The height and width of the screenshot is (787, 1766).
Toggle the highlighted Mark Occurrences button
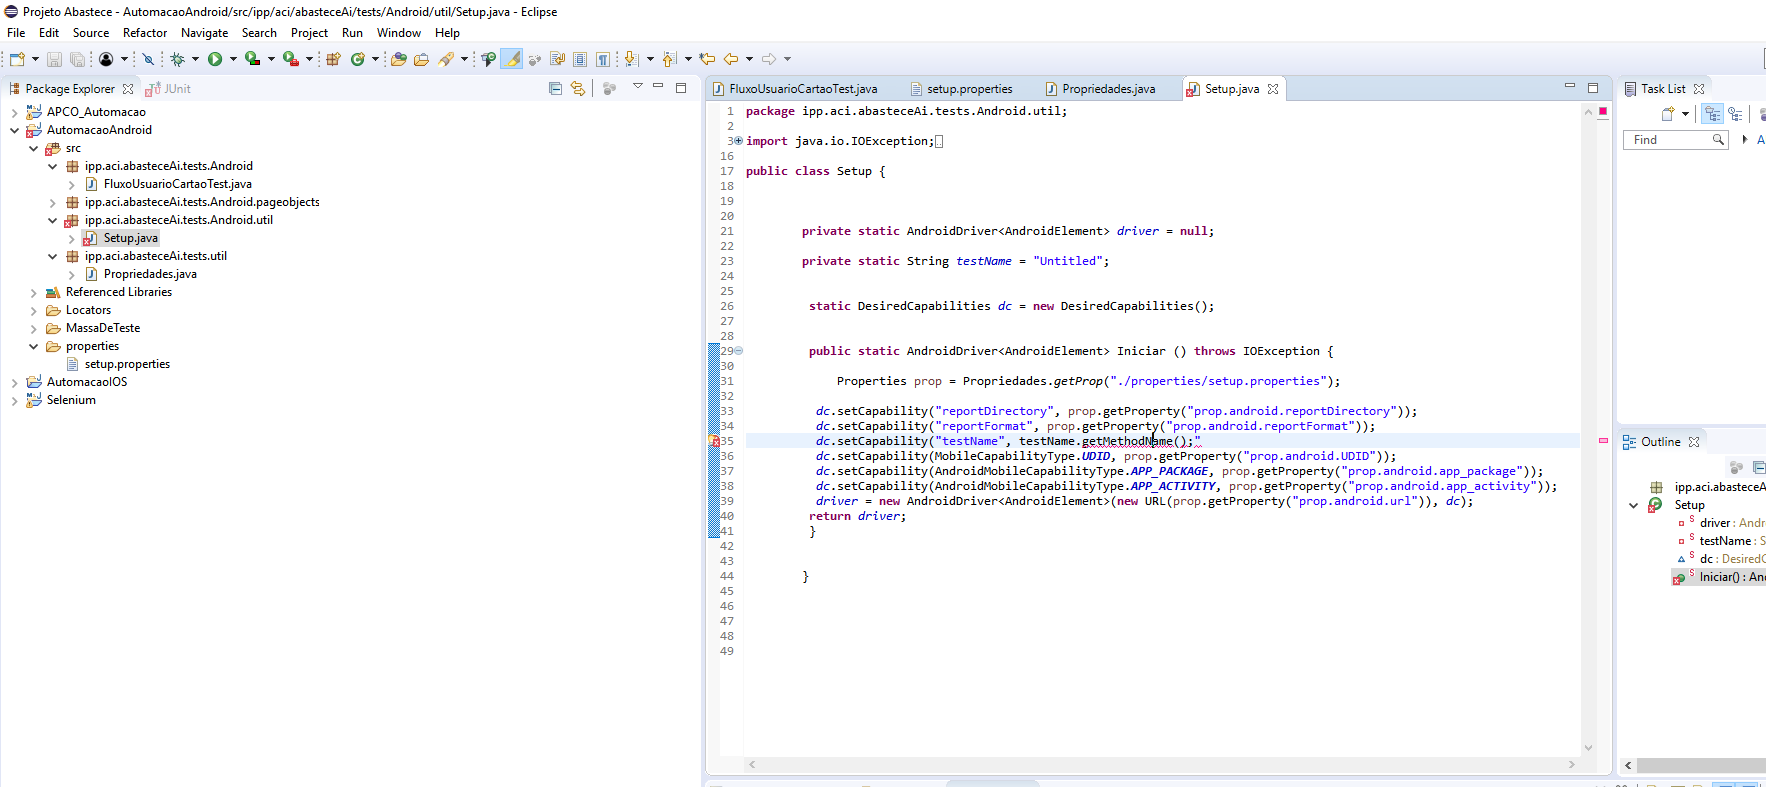(x=511, y=59)
